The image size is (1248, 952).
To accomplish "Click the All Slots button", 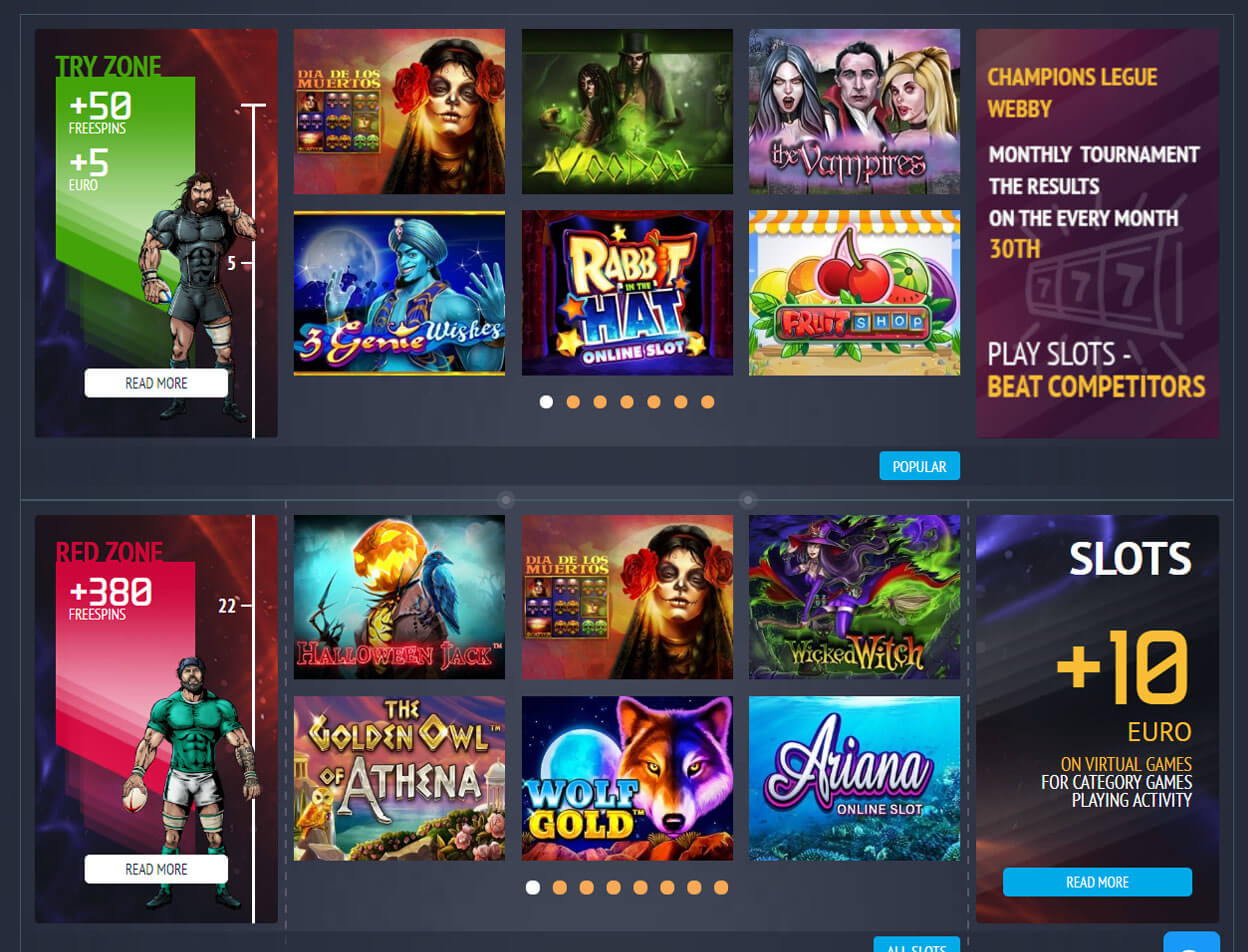I will pos(917,944).
